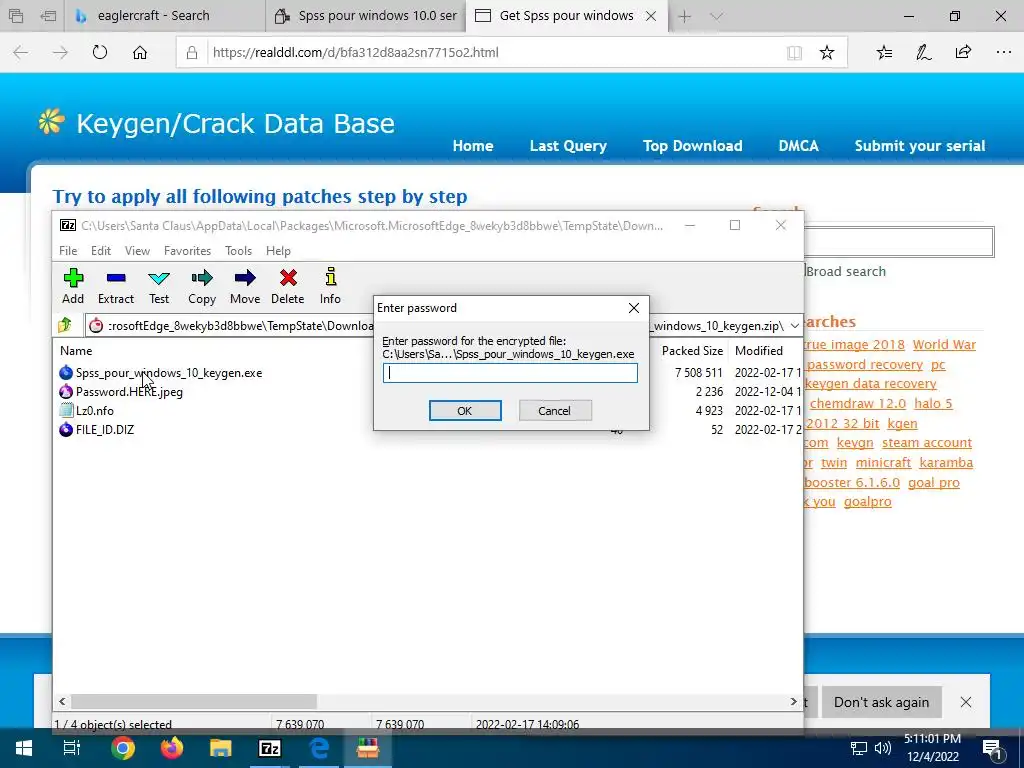Open the View menu in 7-Zip
Viewport: 1024px width, 768px height.
[137, 251]
